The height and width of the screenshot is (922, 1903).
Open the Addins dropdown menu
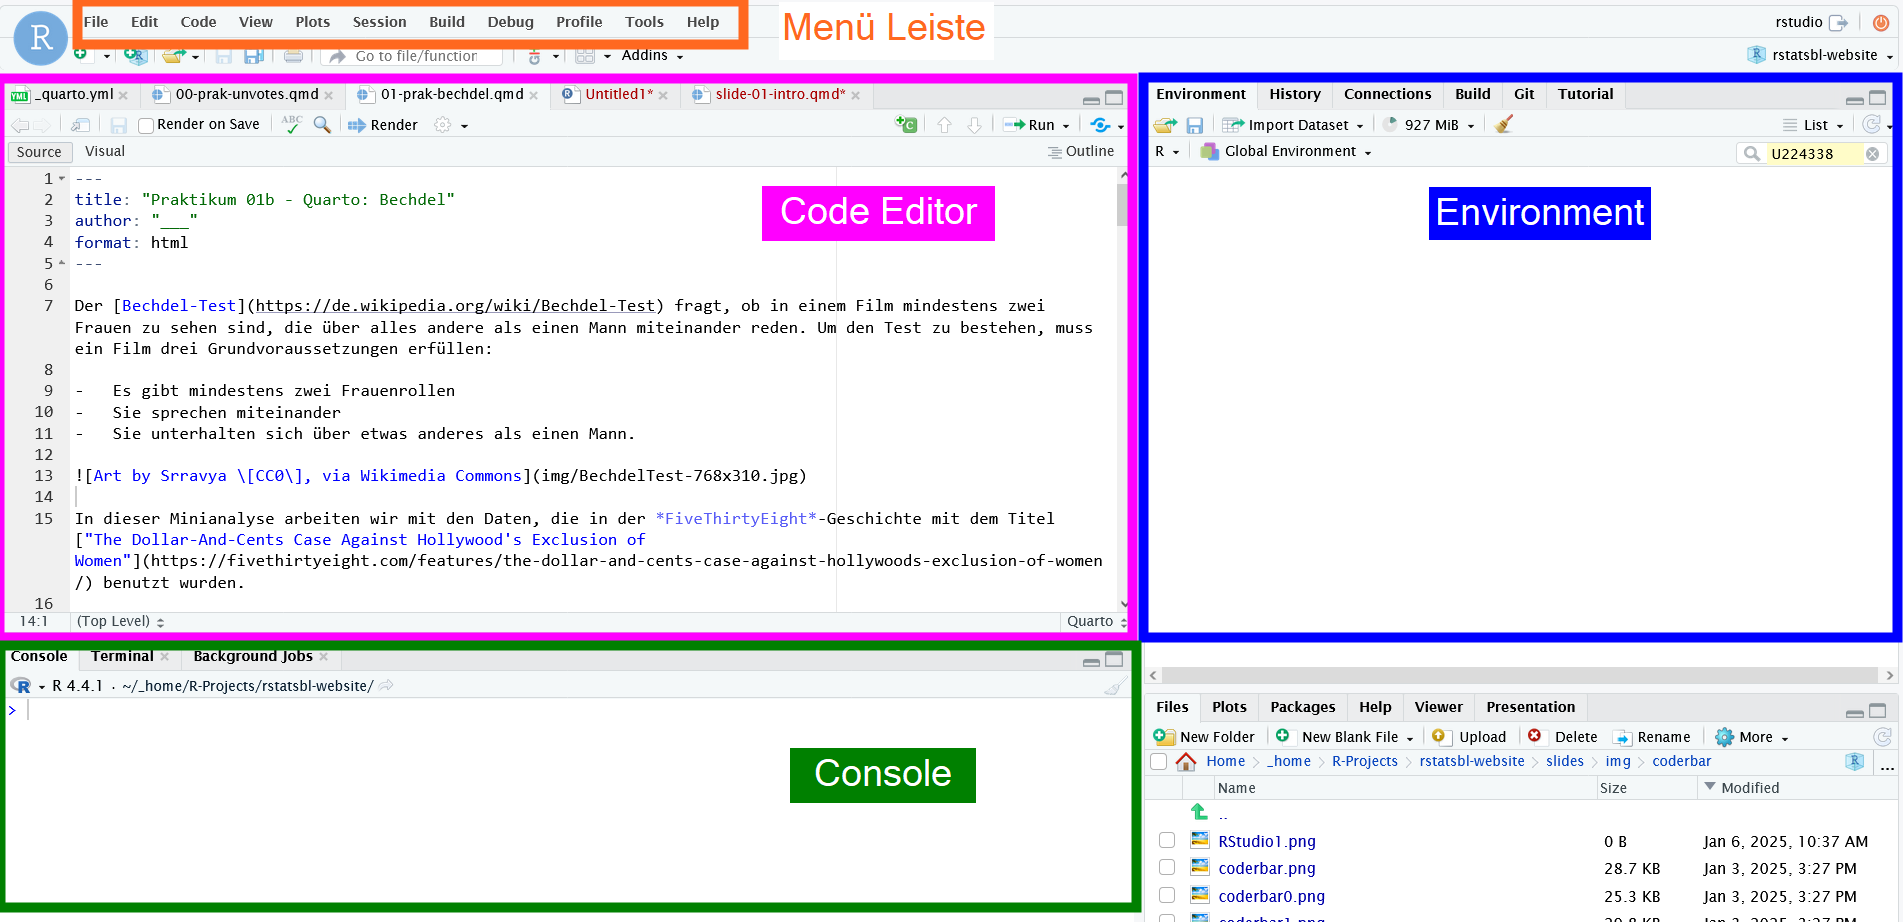click(x=652, y=55)
